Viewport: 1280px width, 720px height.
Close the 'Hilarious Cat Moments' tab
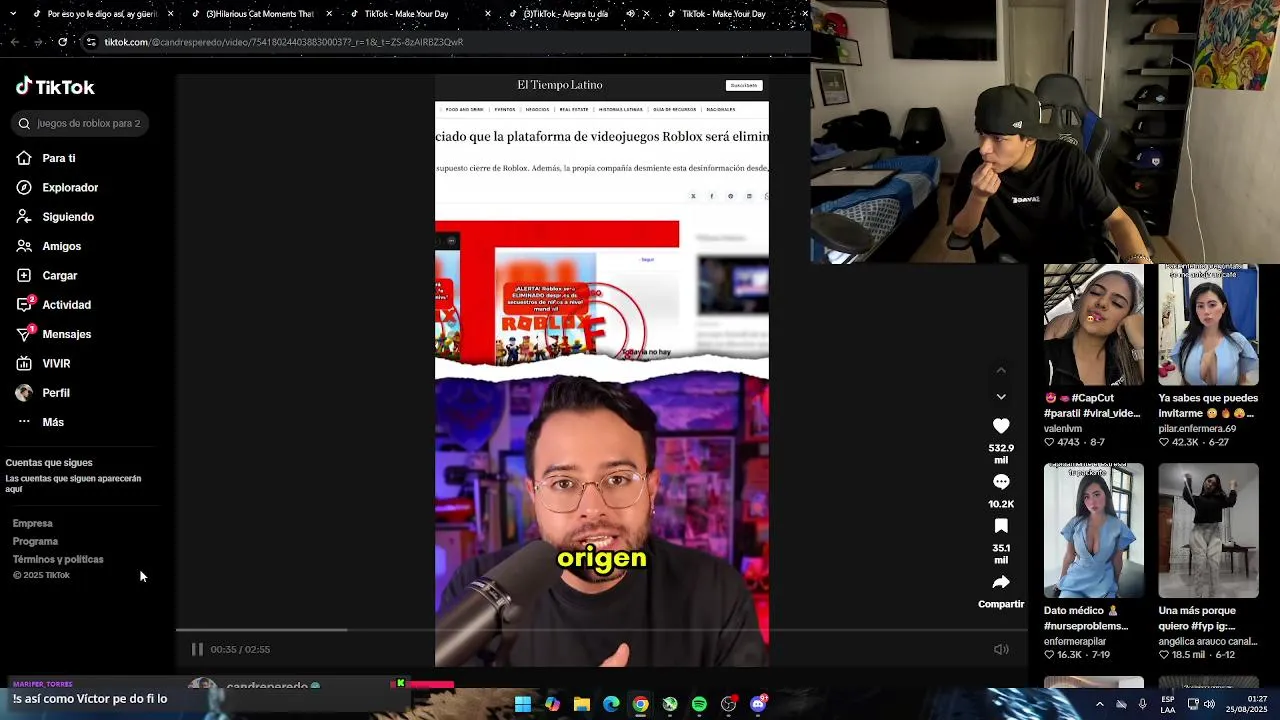tap(329, 14)
